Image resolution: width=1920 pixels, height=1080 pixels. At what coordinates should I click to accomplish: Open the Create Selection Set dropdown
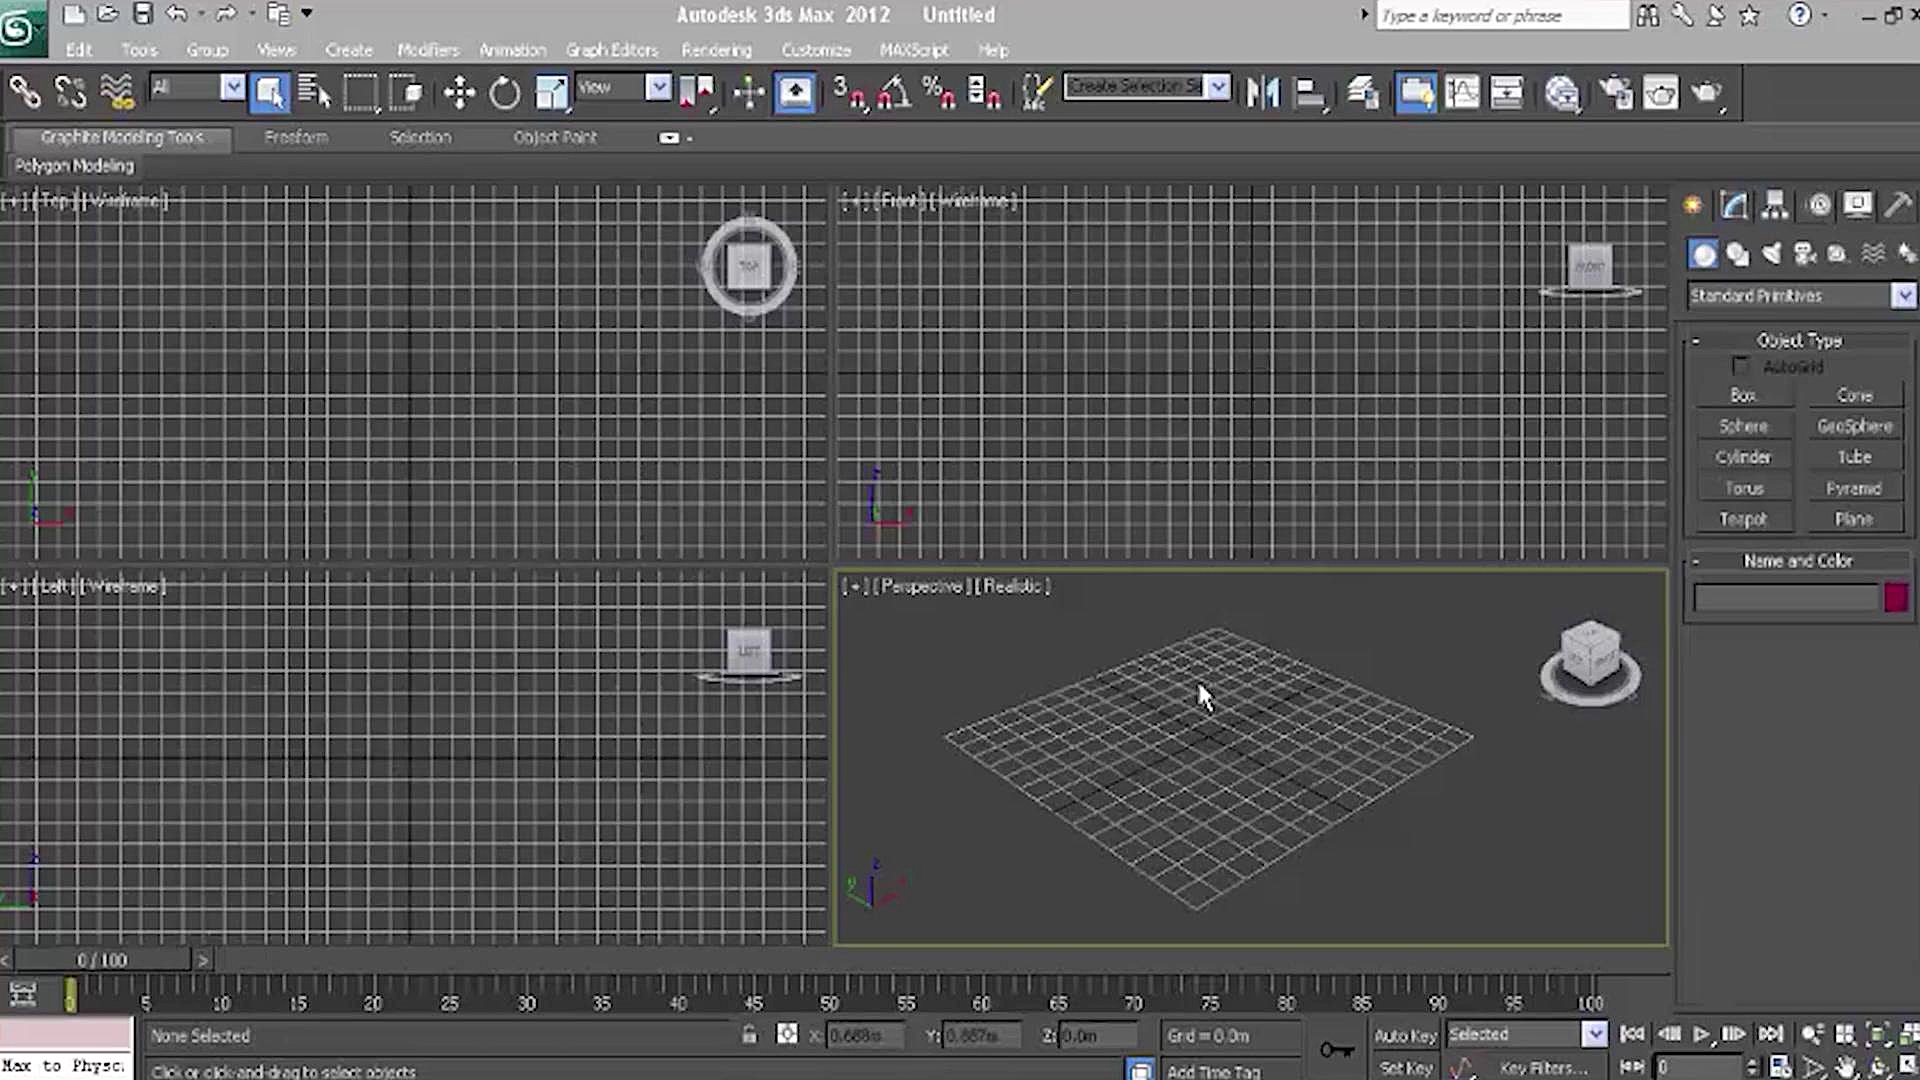pos(1218,87)
